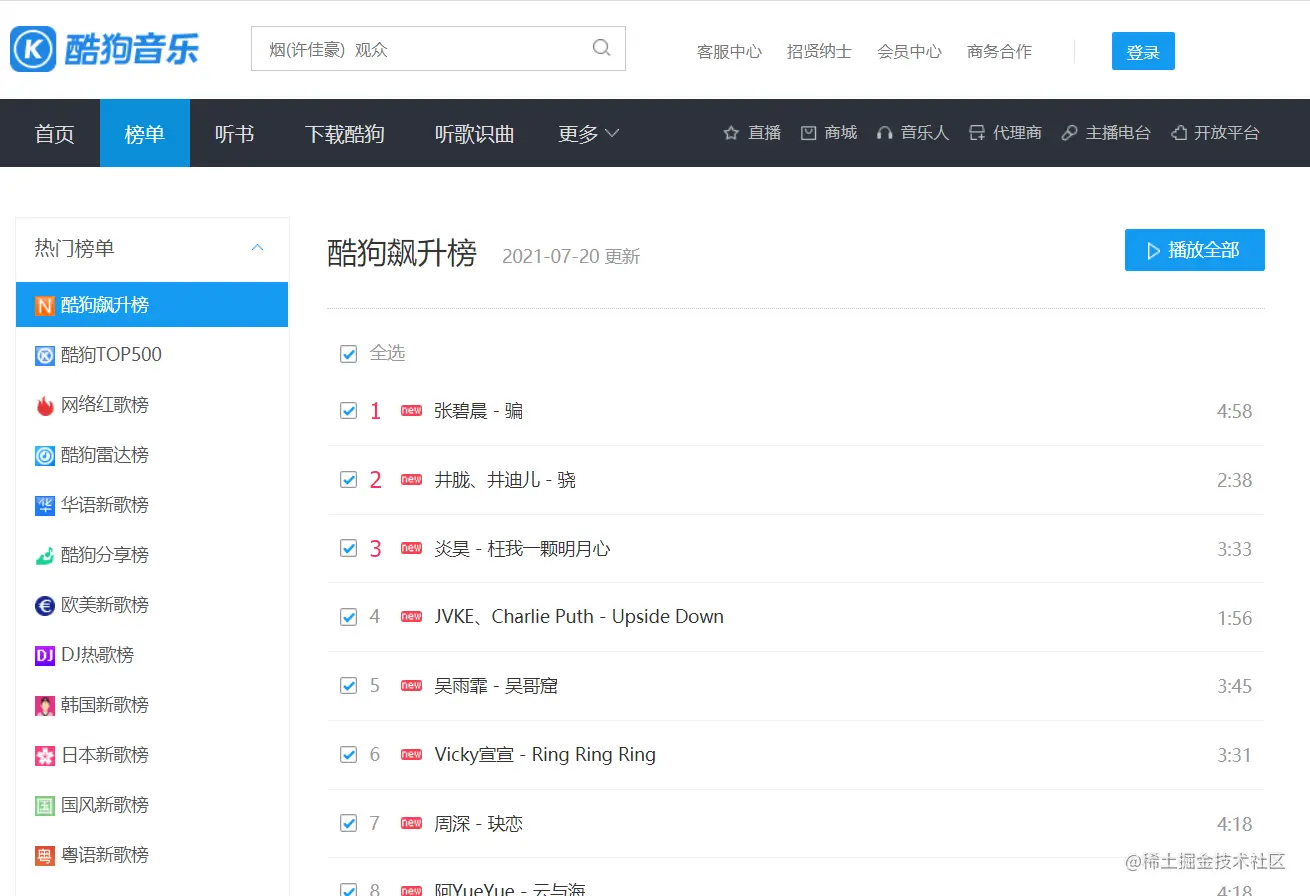Click the euro icon of 欧美新歌榜

coord(45,605)
